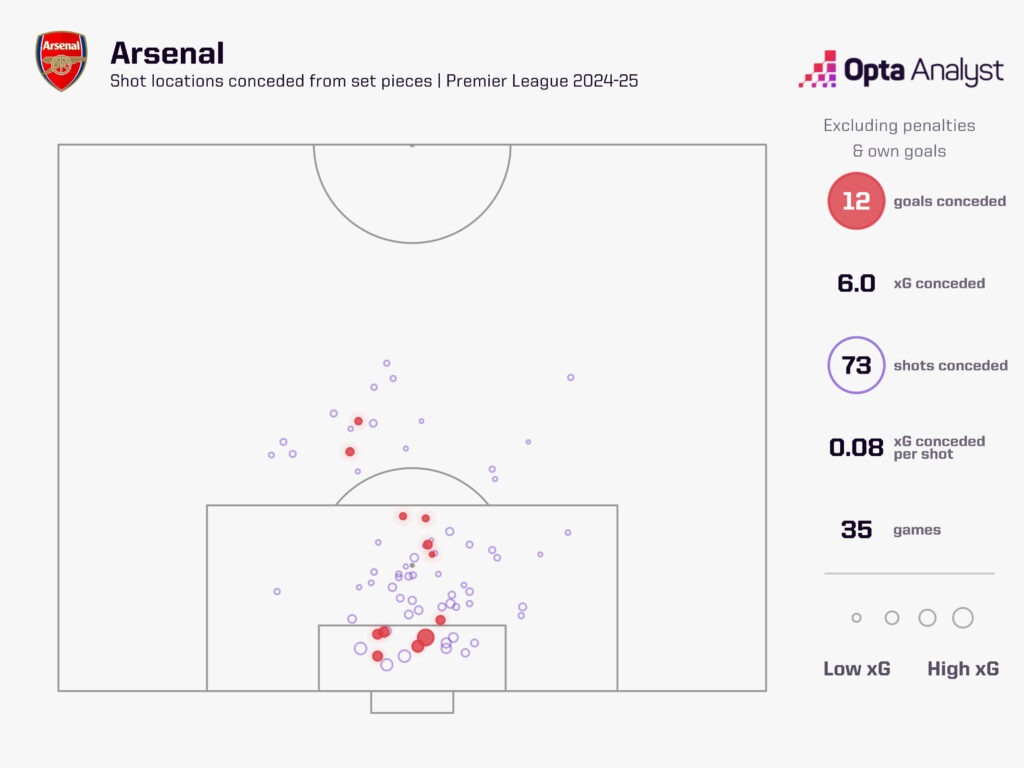
Task: Click the lone shot marker on left side of penalty area
Action: click(277, 592)
